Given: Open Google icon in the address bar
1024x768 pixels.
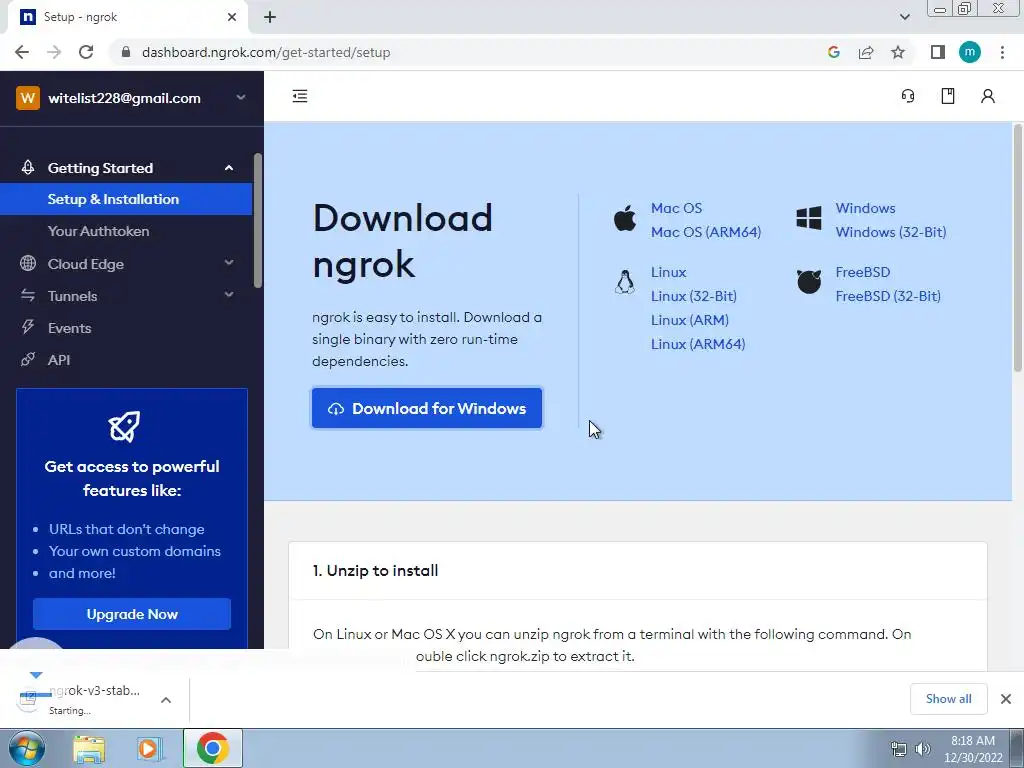Looking at the screenshot, I should point(833,52).
